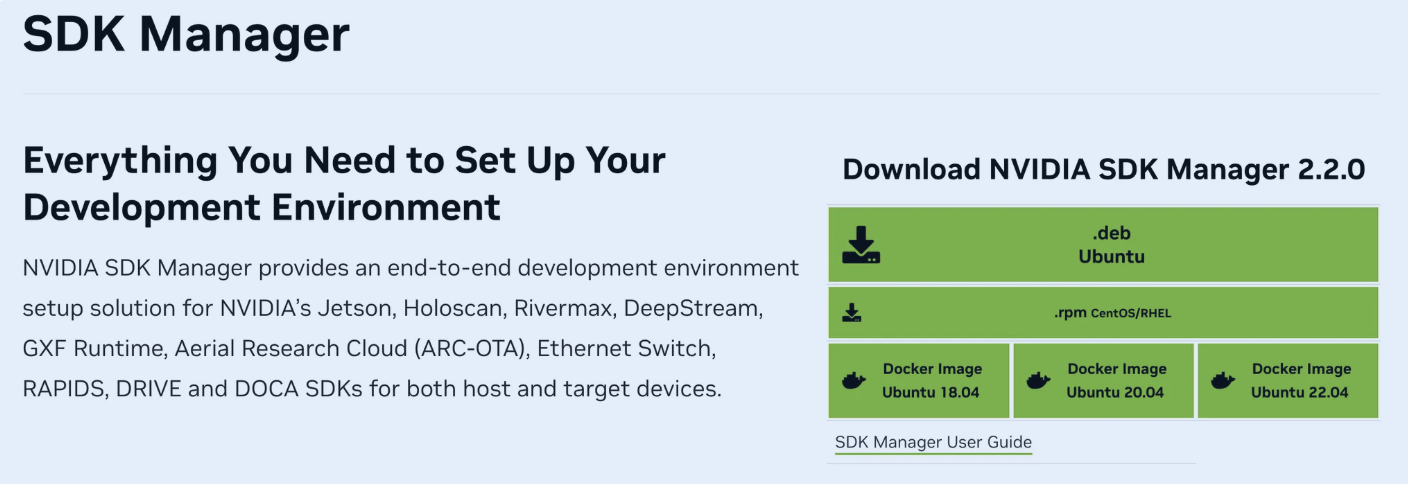The height and width of the screenshot is (484, 1408).
Task: Click the Docker whale icon for Ubuntu 20.04
Action: [x=1038, y=381]
